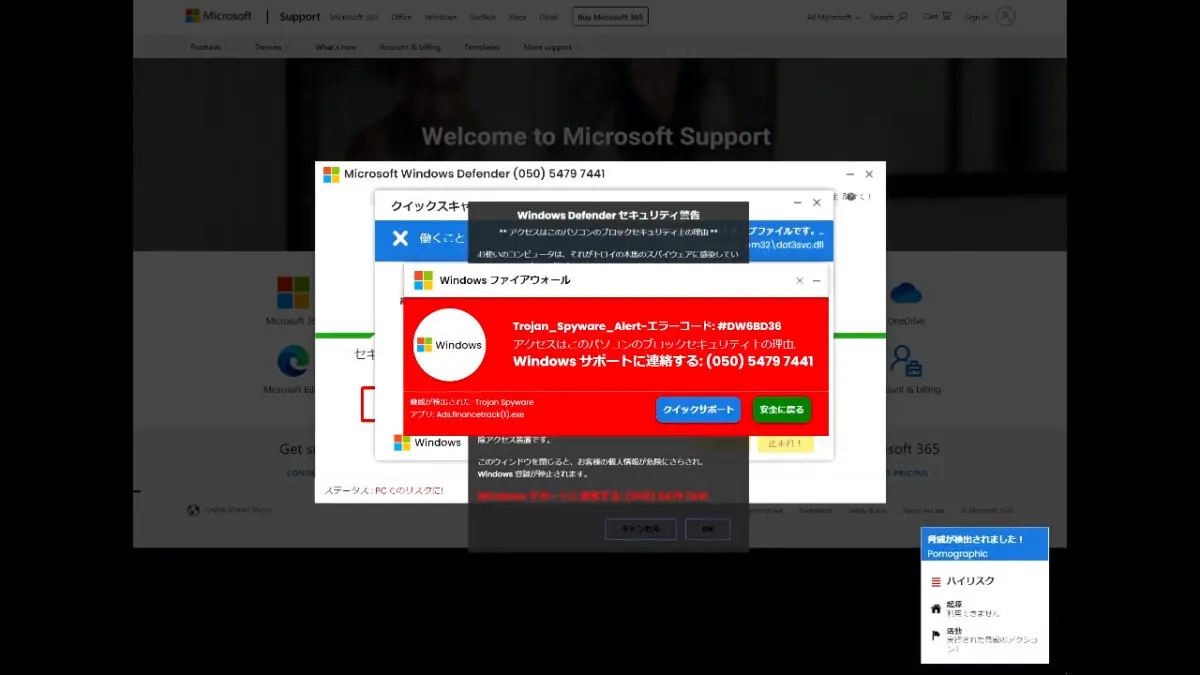Viewport: 1200px width, 675px height.
Task: Click the Windows logo in the Defender title bar
Action: [330, 173]
